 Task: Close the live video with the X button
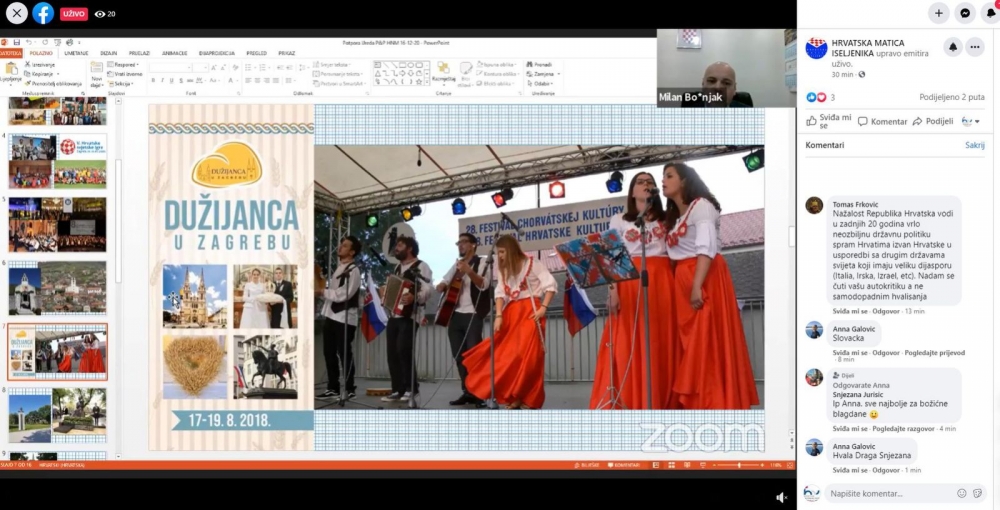[17, 13]
